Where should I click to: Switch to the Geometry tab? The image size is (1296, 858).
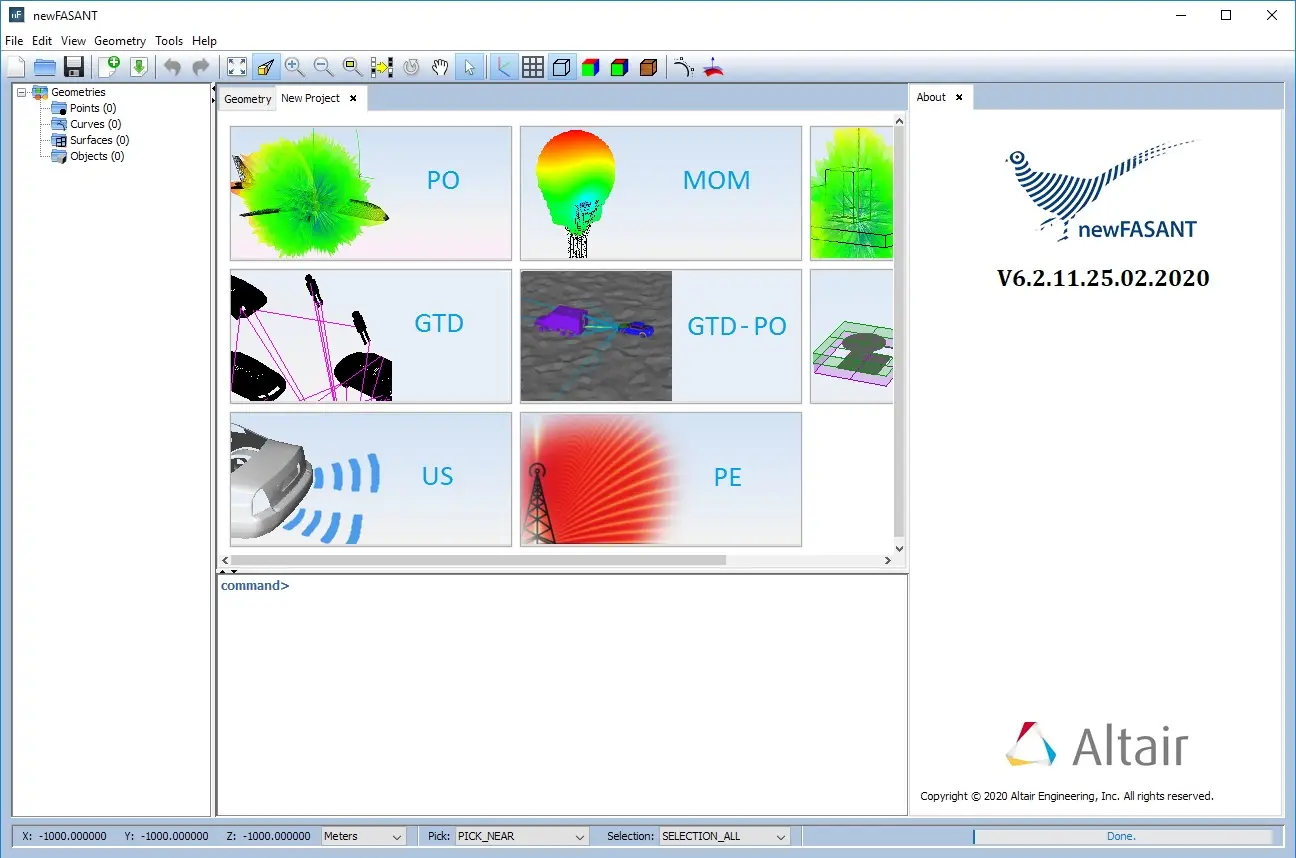[x=247, y=99]
